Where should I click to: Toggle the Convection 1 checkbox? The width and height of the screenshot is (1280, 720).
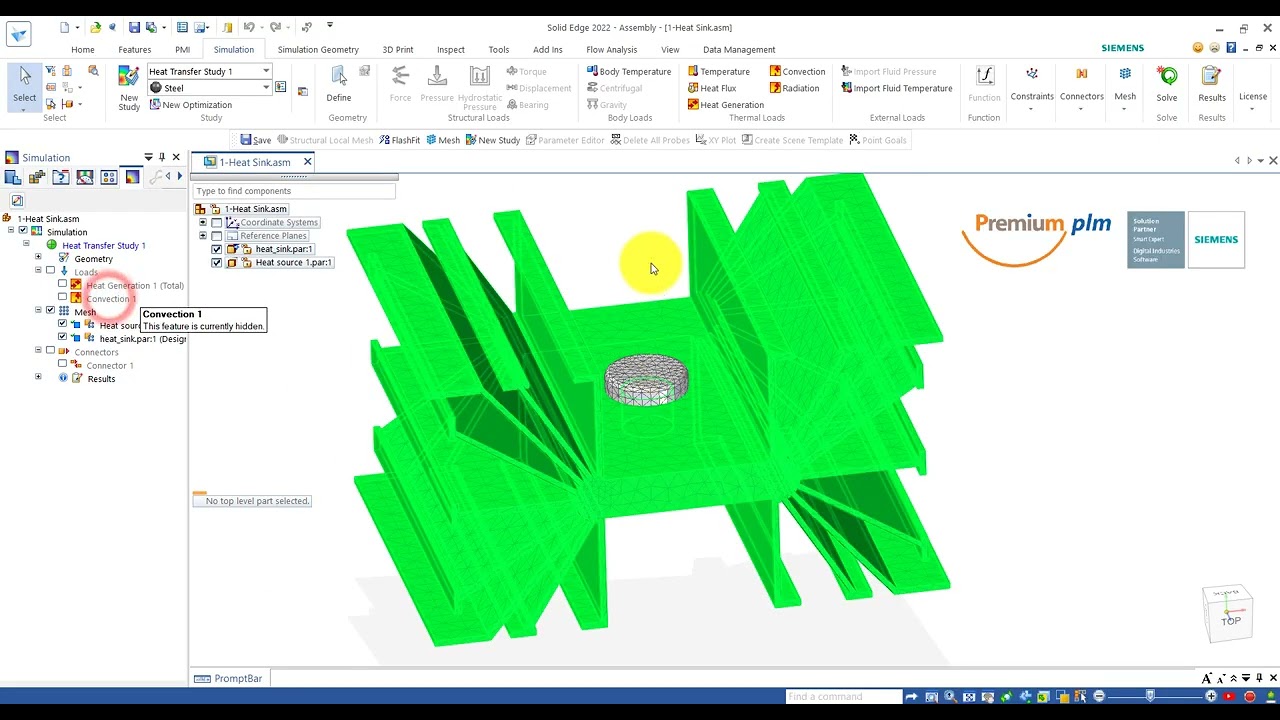coord(62,297)
